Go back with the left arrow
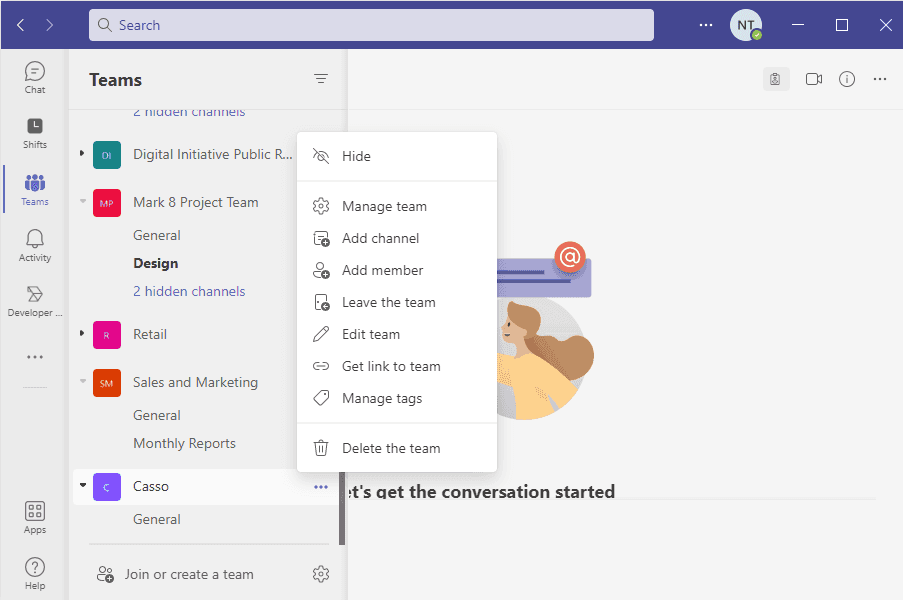Viewport: 903px width, 600px height. (21, 25)
